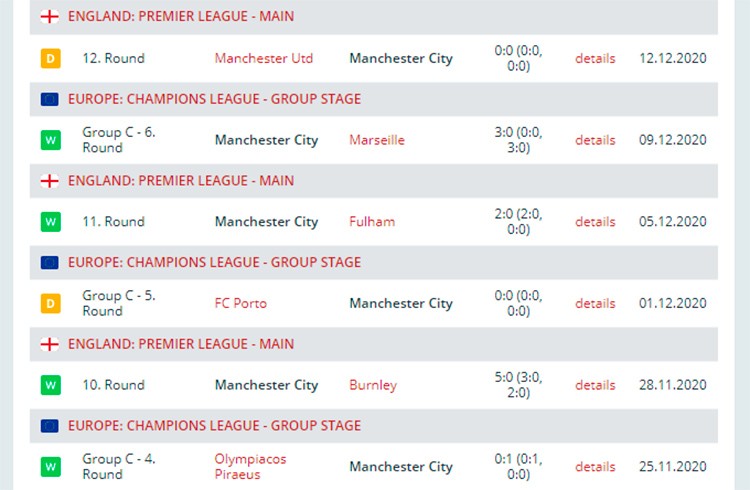Image resolution: width=750 pixels, height=490 pixels.
Task: Click the win badge for Fulham match
Action: coord(51,222)
